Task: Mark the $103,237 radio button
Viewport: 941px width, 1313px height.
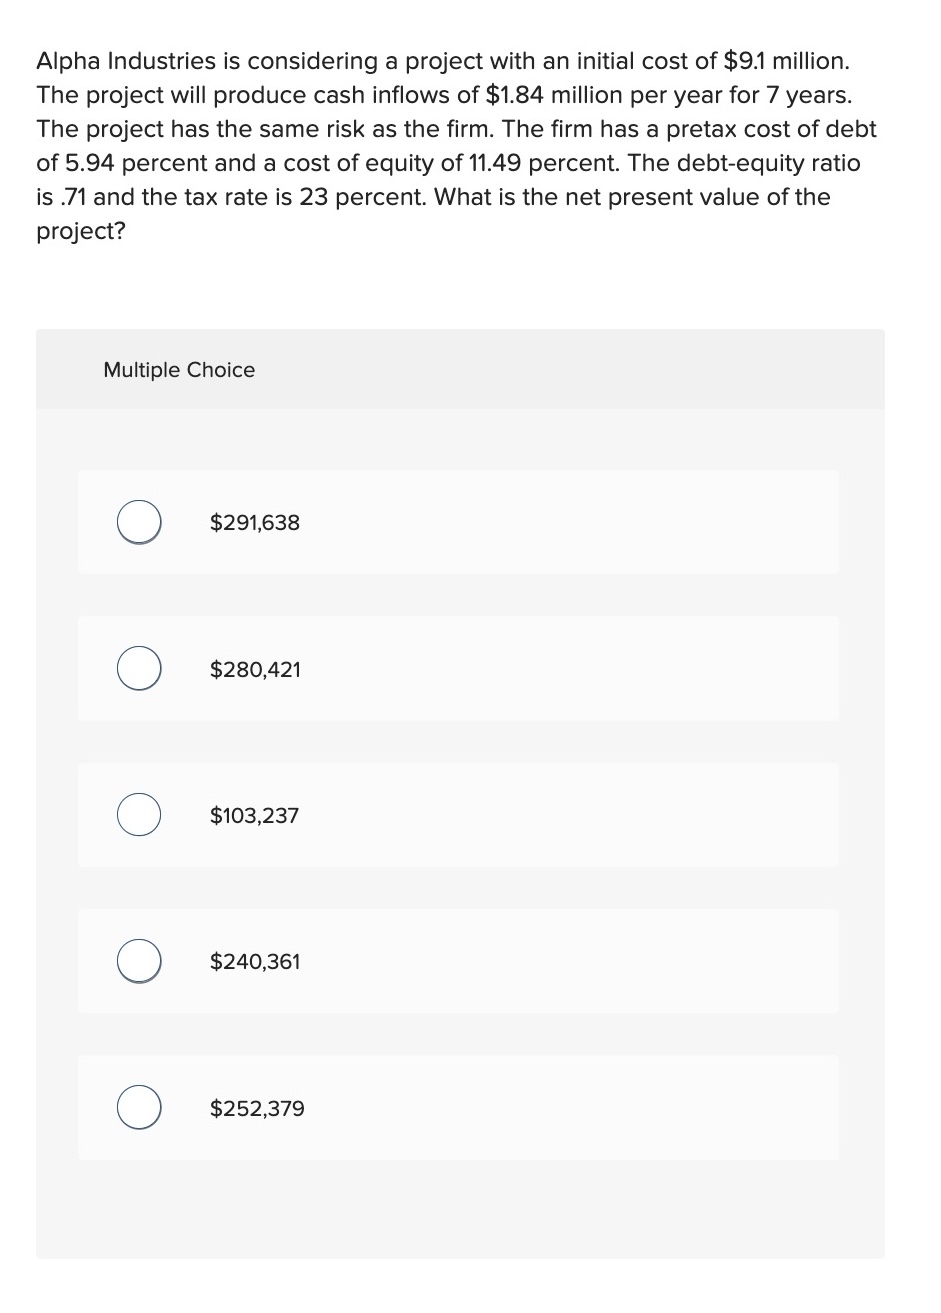Action: pyautogui.click(x=139, y=815)
